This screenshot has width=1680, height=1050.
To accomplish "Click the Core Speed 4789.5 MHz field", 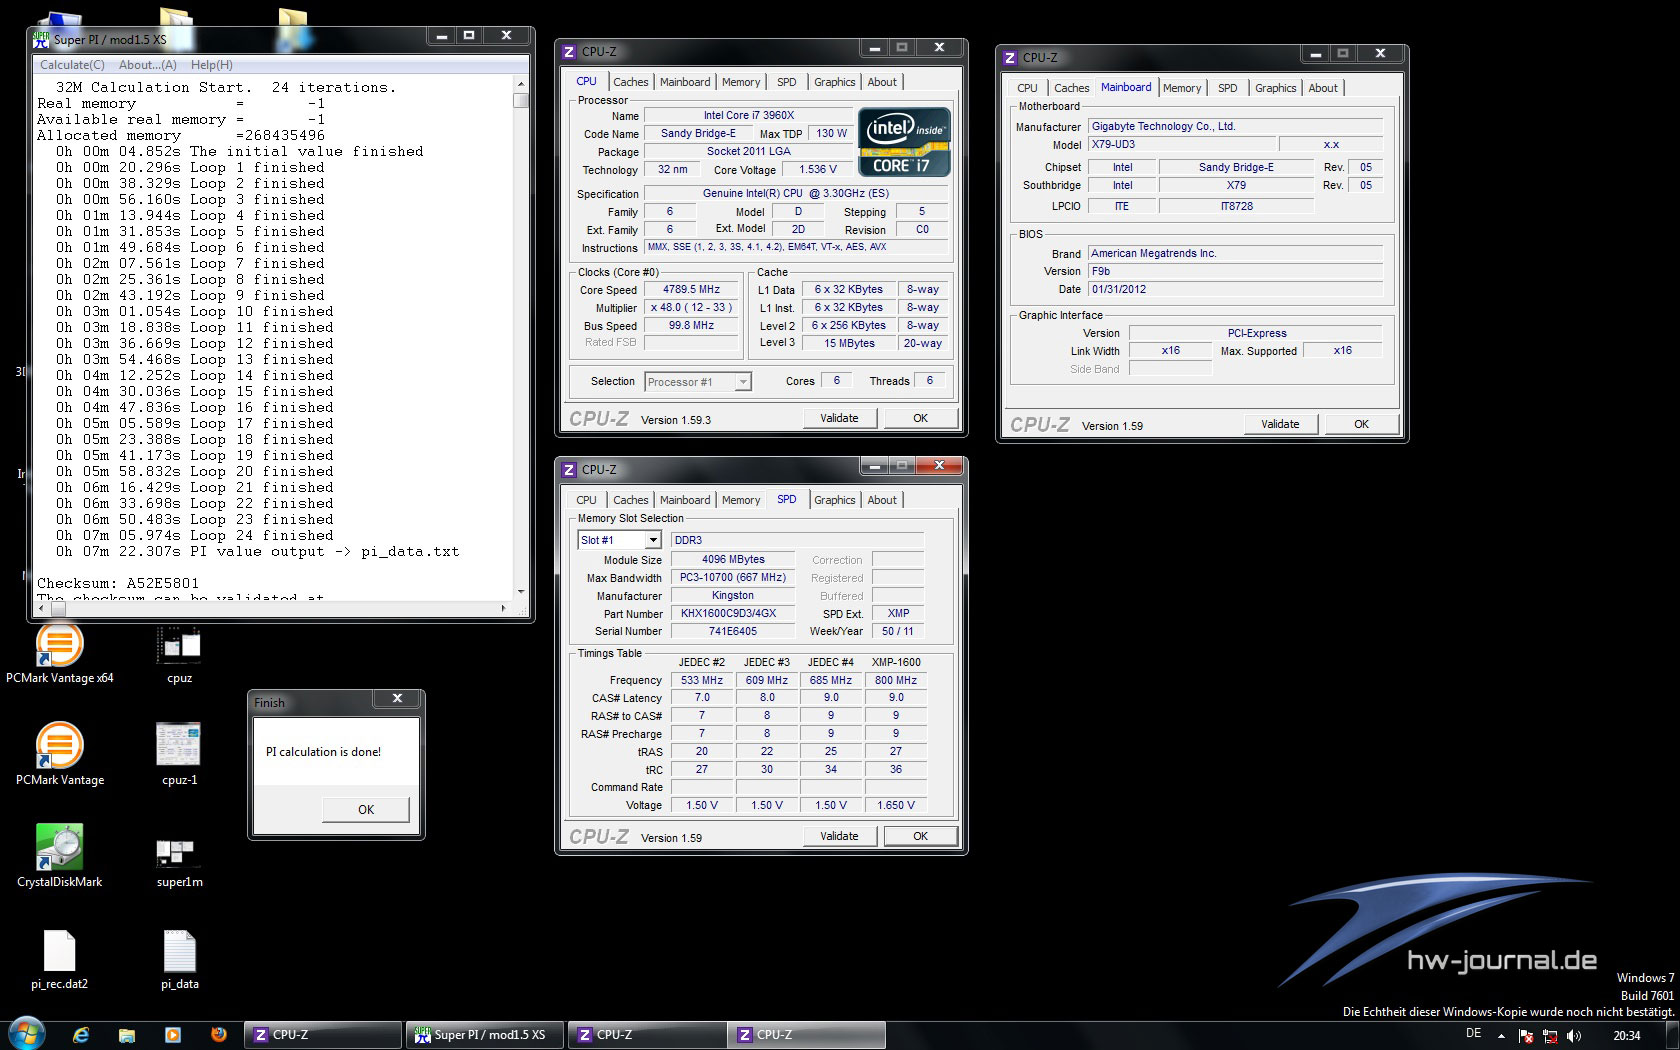I will tap(691, 289).
